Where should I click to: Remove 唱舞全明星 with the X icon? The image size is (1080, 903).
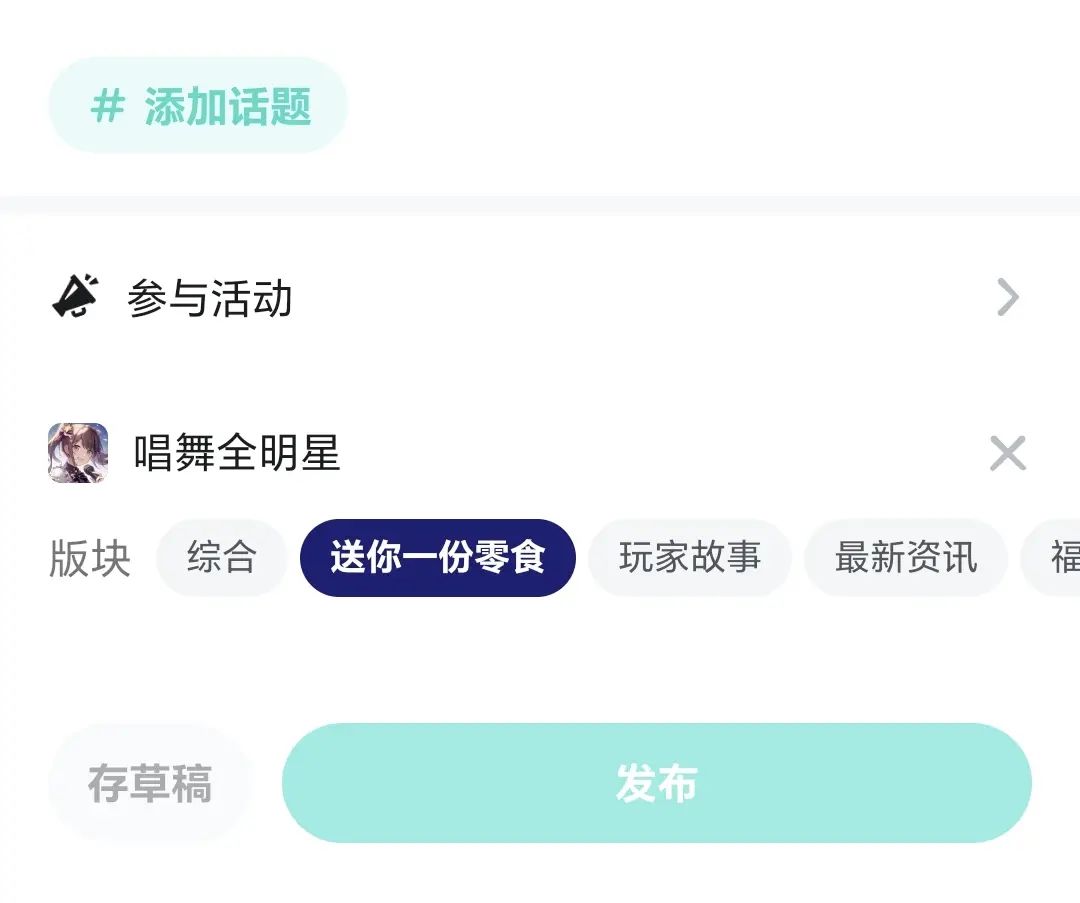tap(1007, 454)
